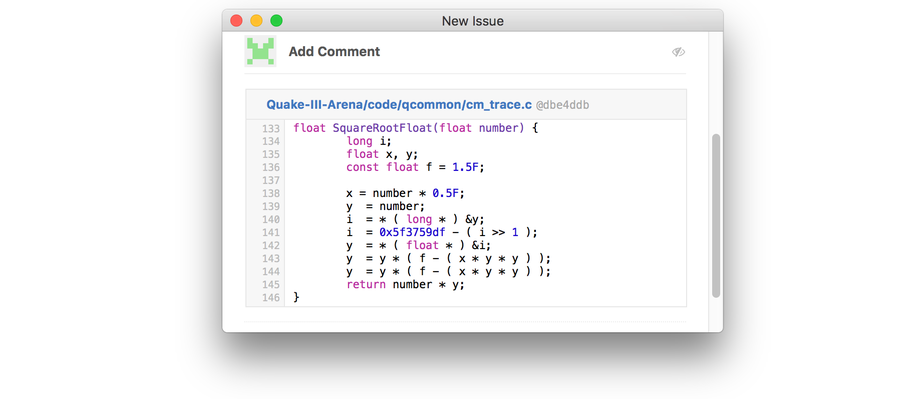This screenshot has height=399, width=919.
Task: Select line number 141 in the gutter
Action: click(x=271, y=233)
